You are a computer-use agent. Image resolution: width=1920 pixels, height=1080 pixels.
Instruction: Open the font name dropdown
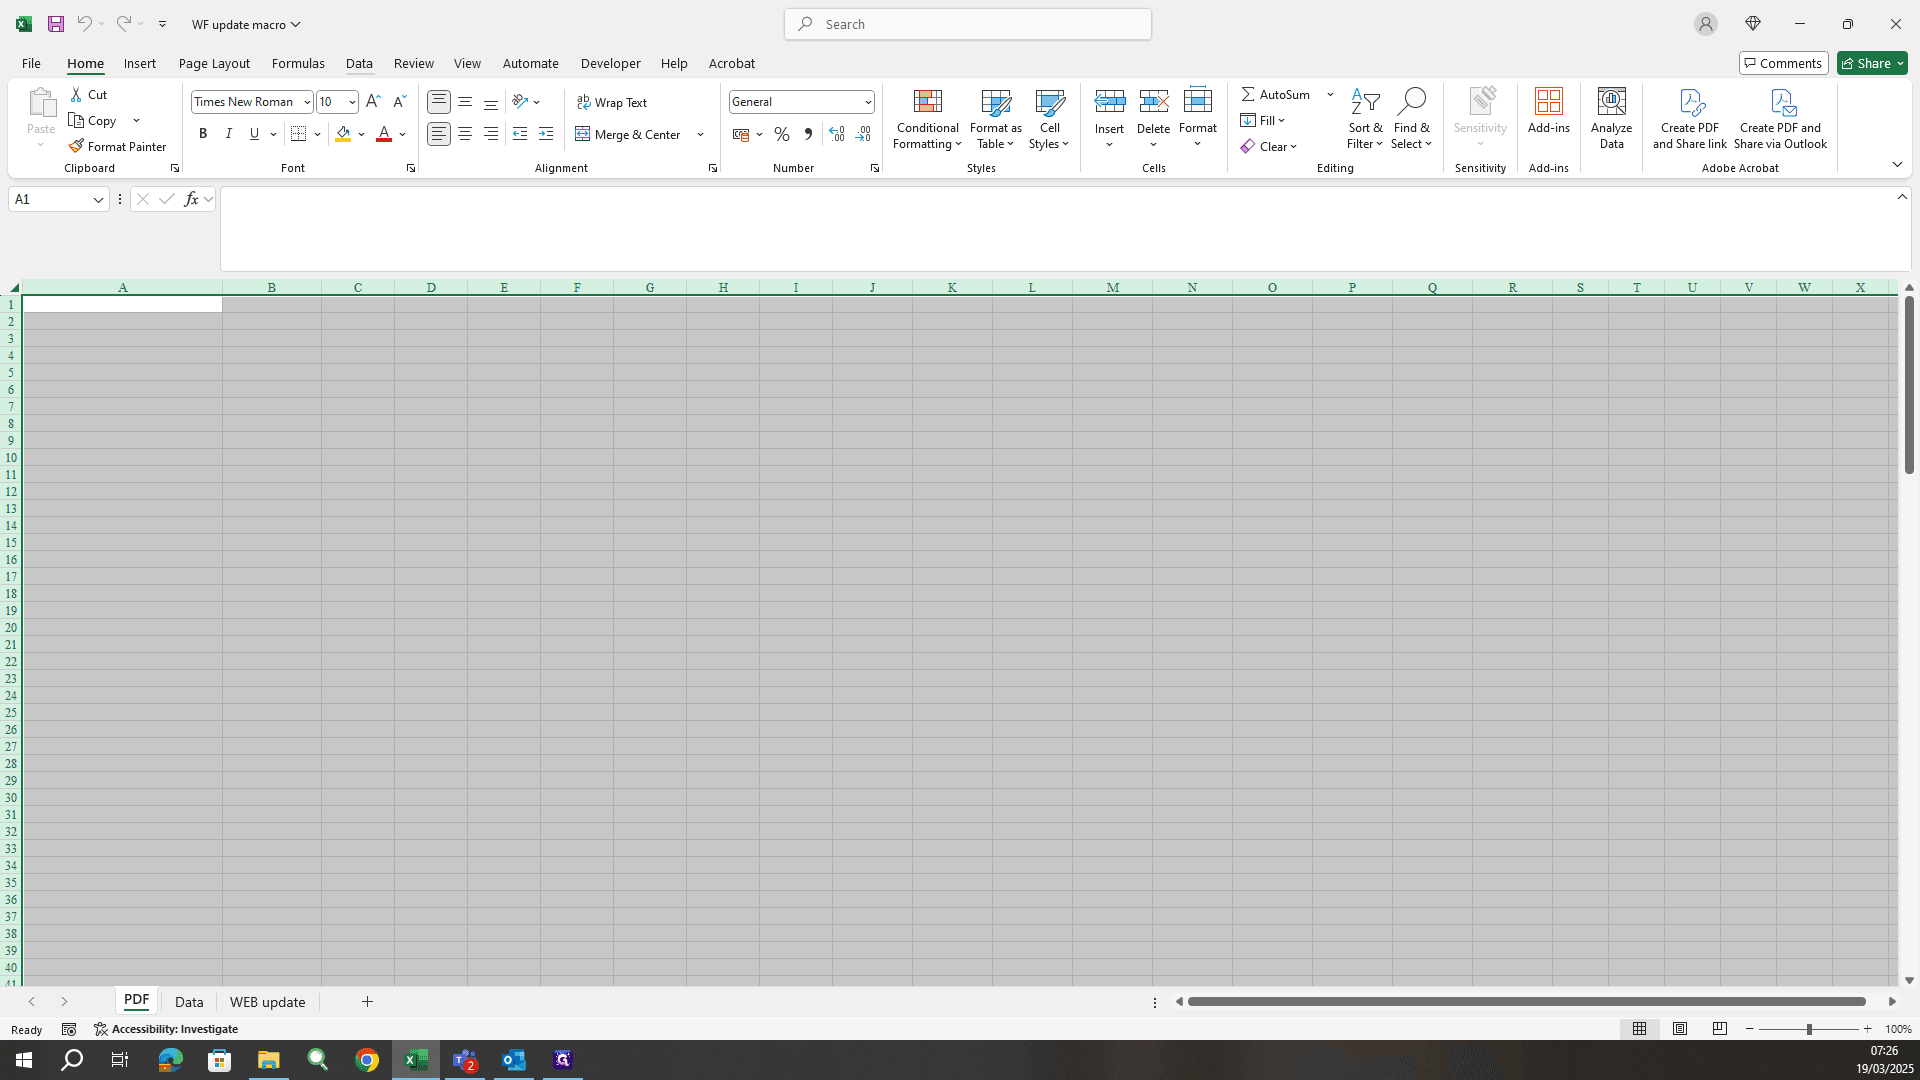307,102
